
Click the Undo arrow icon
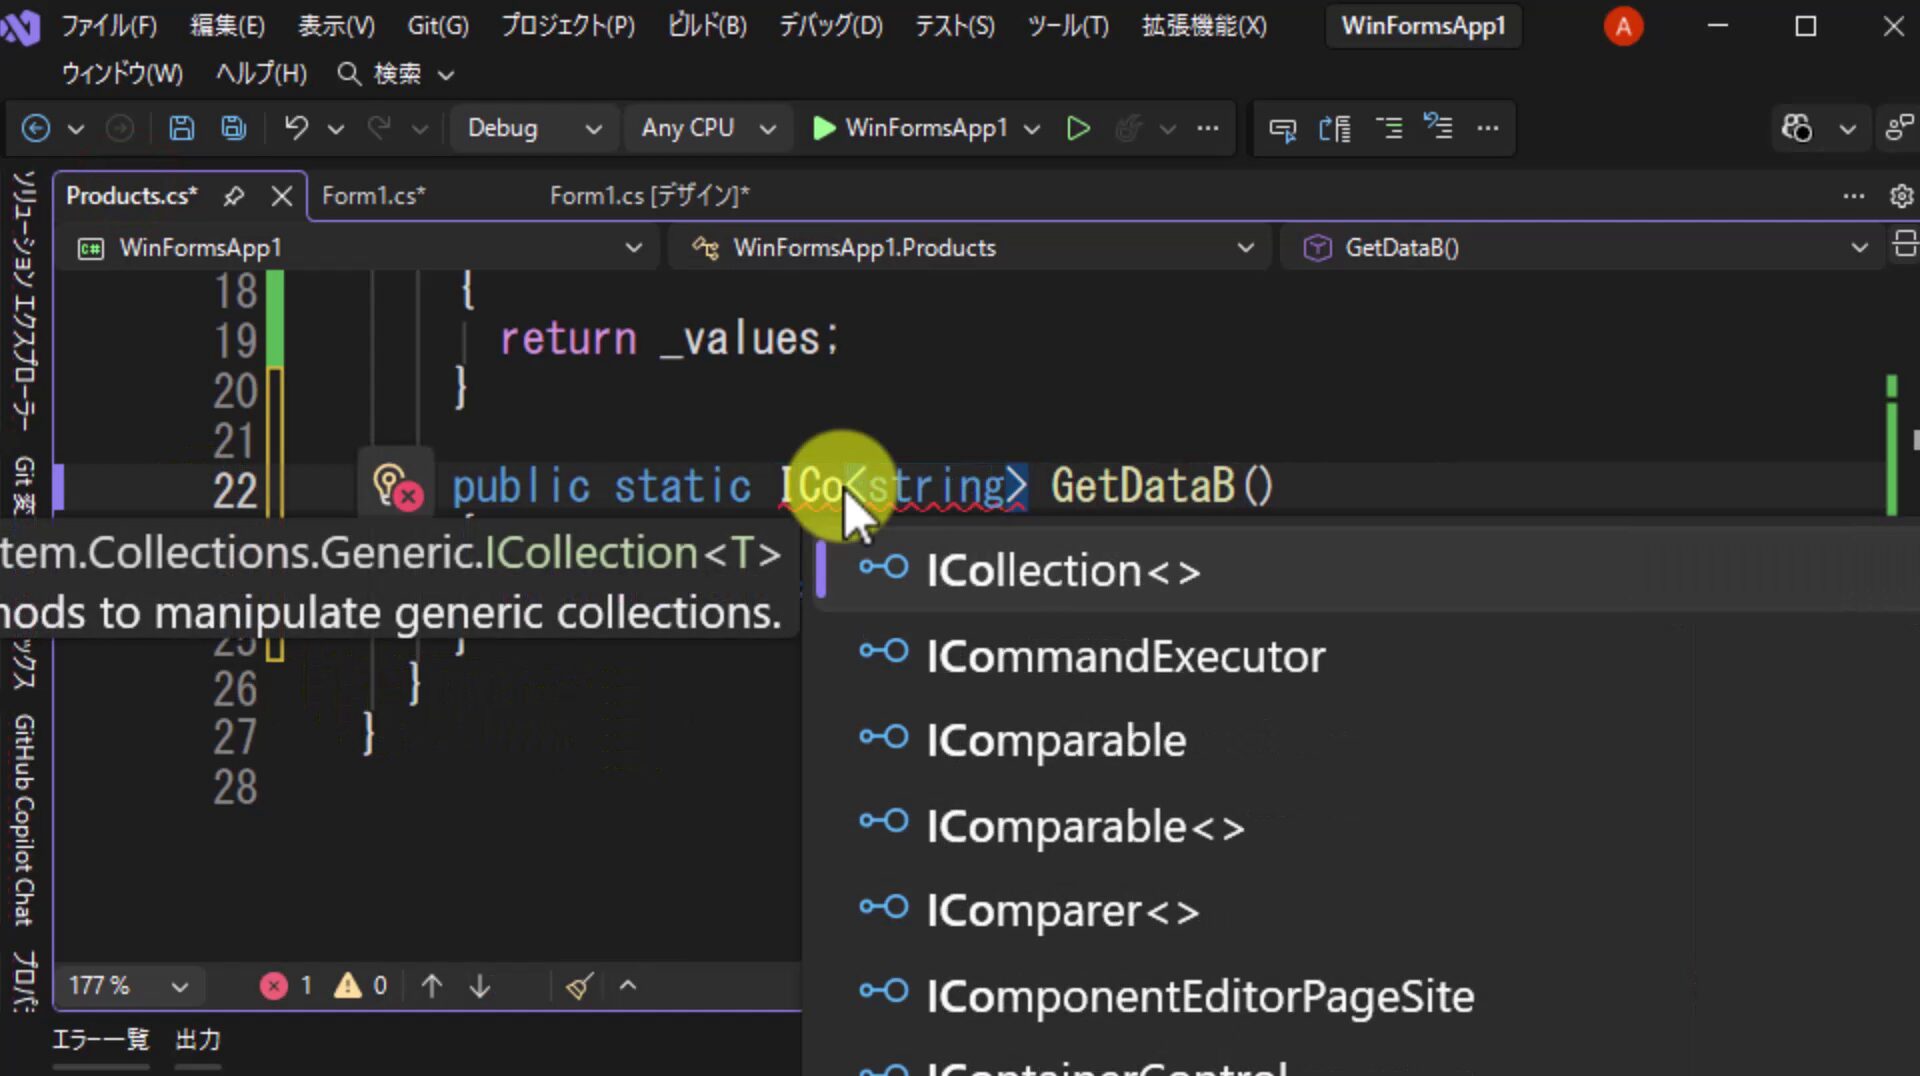coord(296,128)
